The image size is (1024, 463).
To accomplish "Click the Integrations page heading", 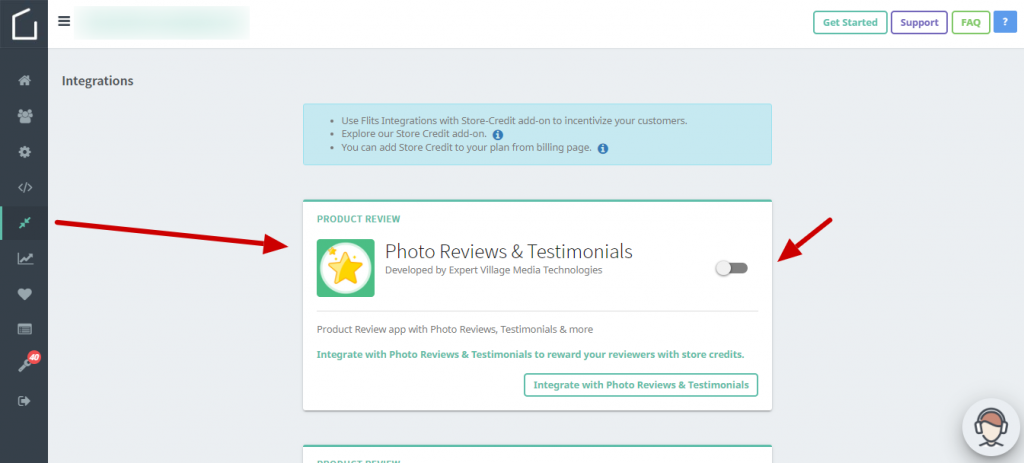I will click(97, 81).
